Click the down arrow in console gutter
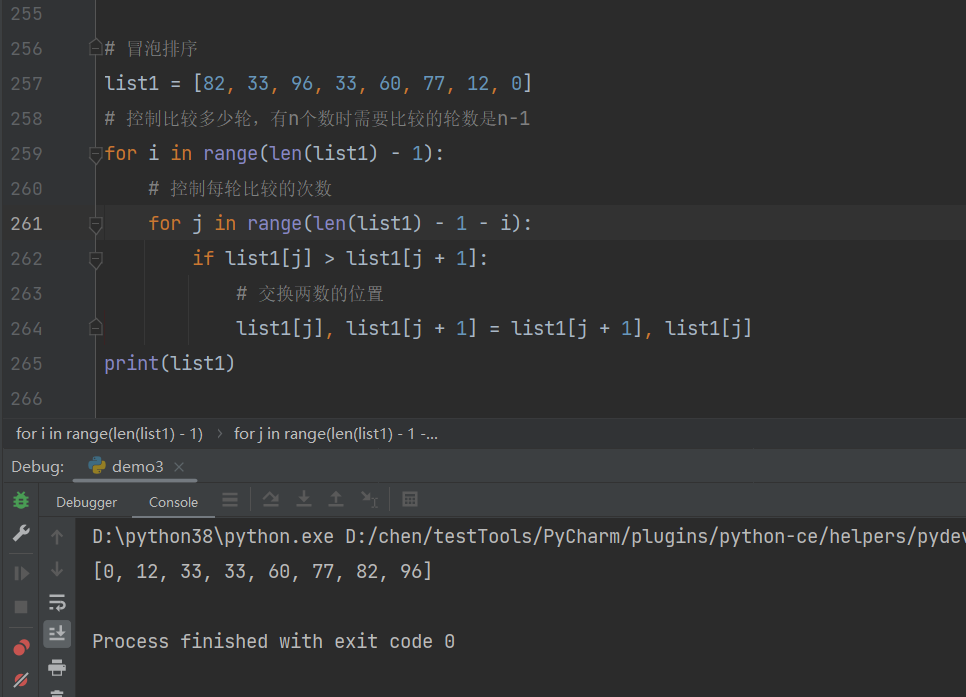The image size is (966, 697). pyautogui.click(x=57, y=569)
